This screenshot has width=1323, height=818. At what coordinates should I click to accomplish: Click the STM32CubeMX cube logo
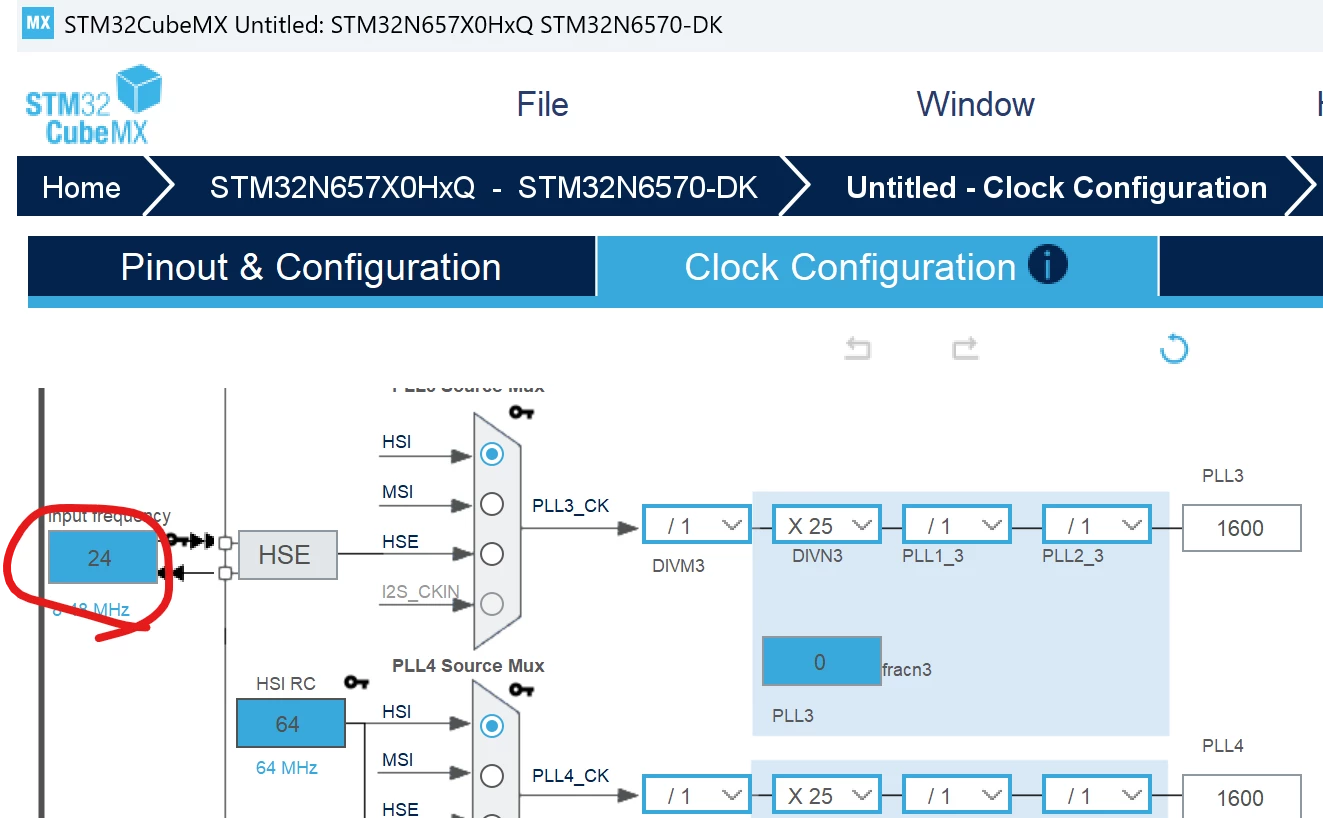pyautogui.click(x=93, y=105)
